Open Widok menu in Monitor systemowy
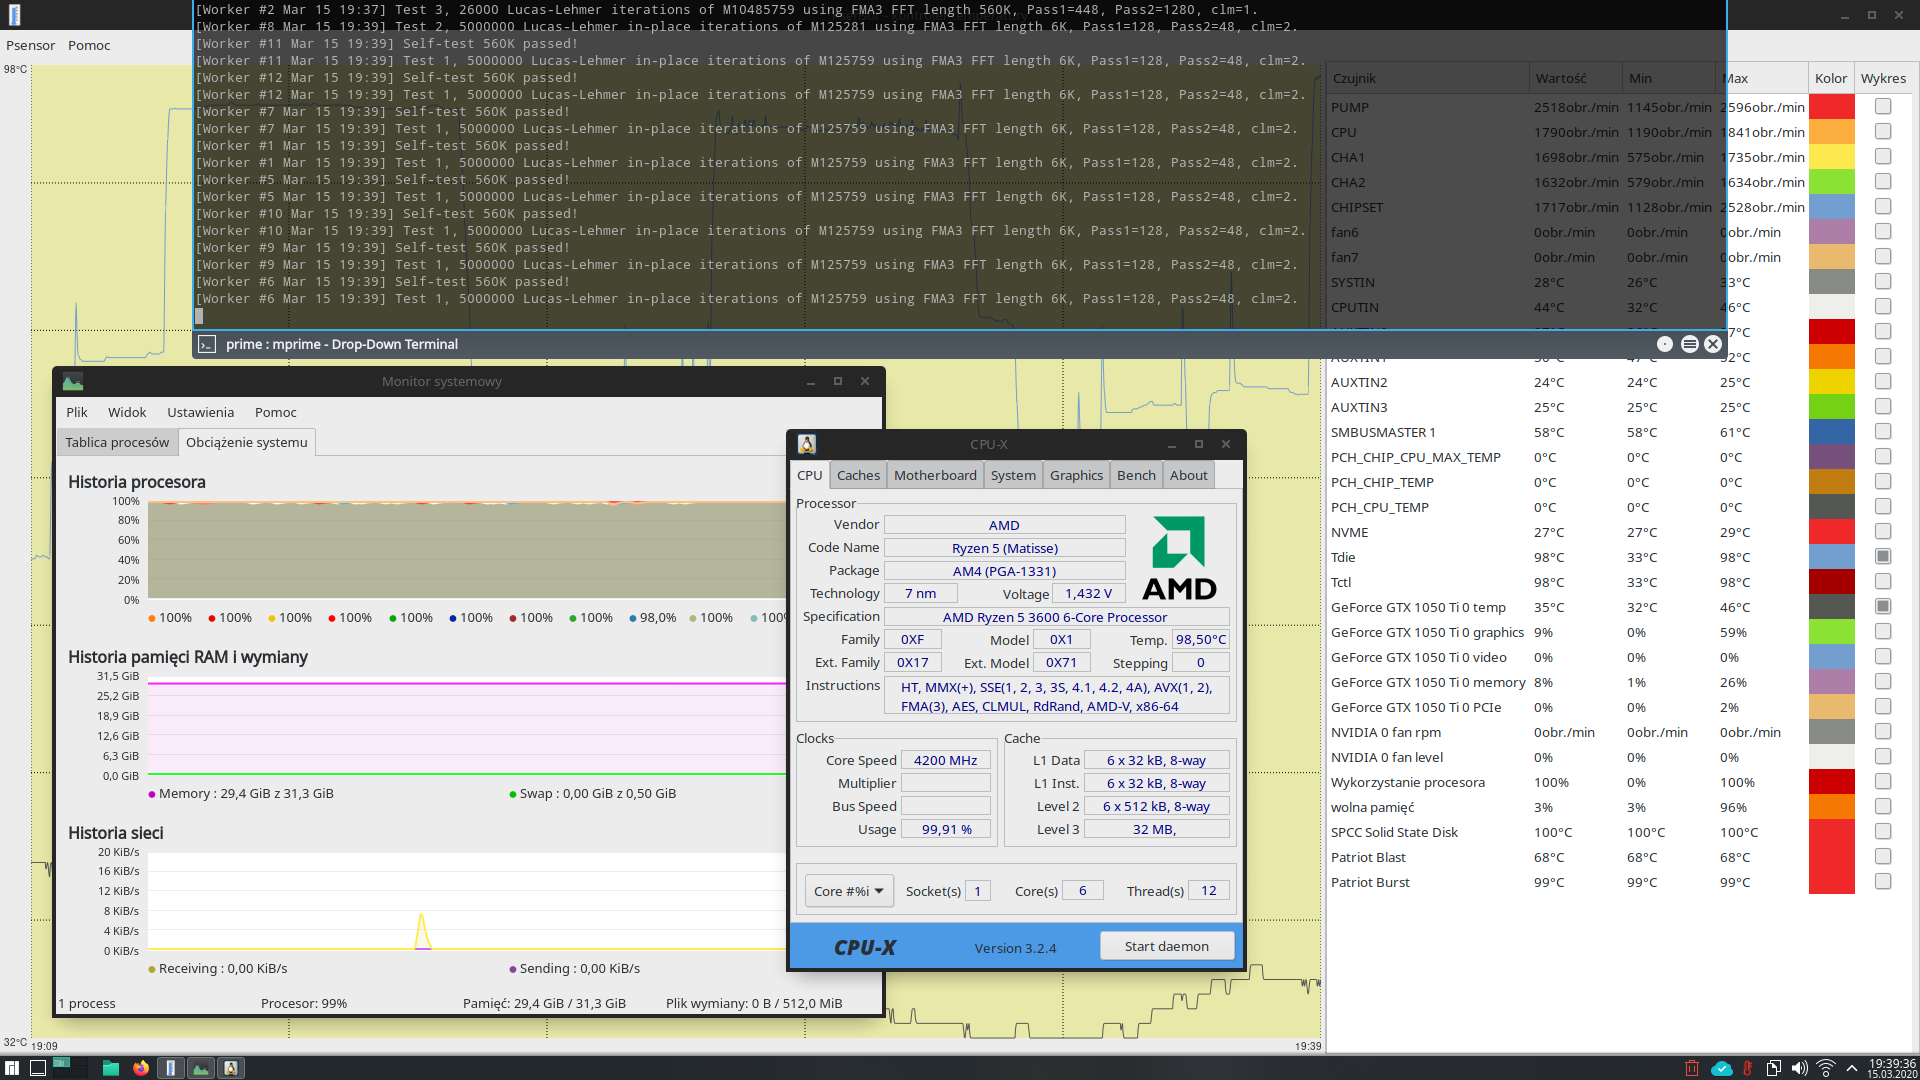The image size is (1920, 1080). click(127, 412)
